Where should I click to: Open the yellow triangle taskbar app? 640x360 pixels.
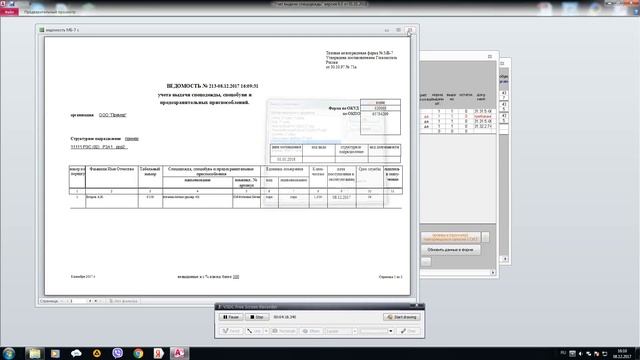point(97,353)
